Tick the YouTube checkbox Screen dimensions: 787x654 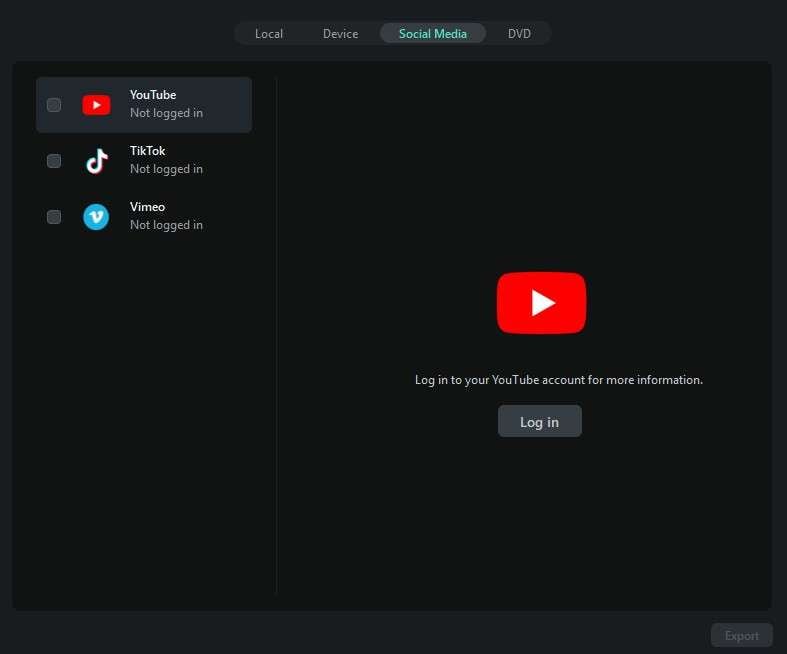54,105
